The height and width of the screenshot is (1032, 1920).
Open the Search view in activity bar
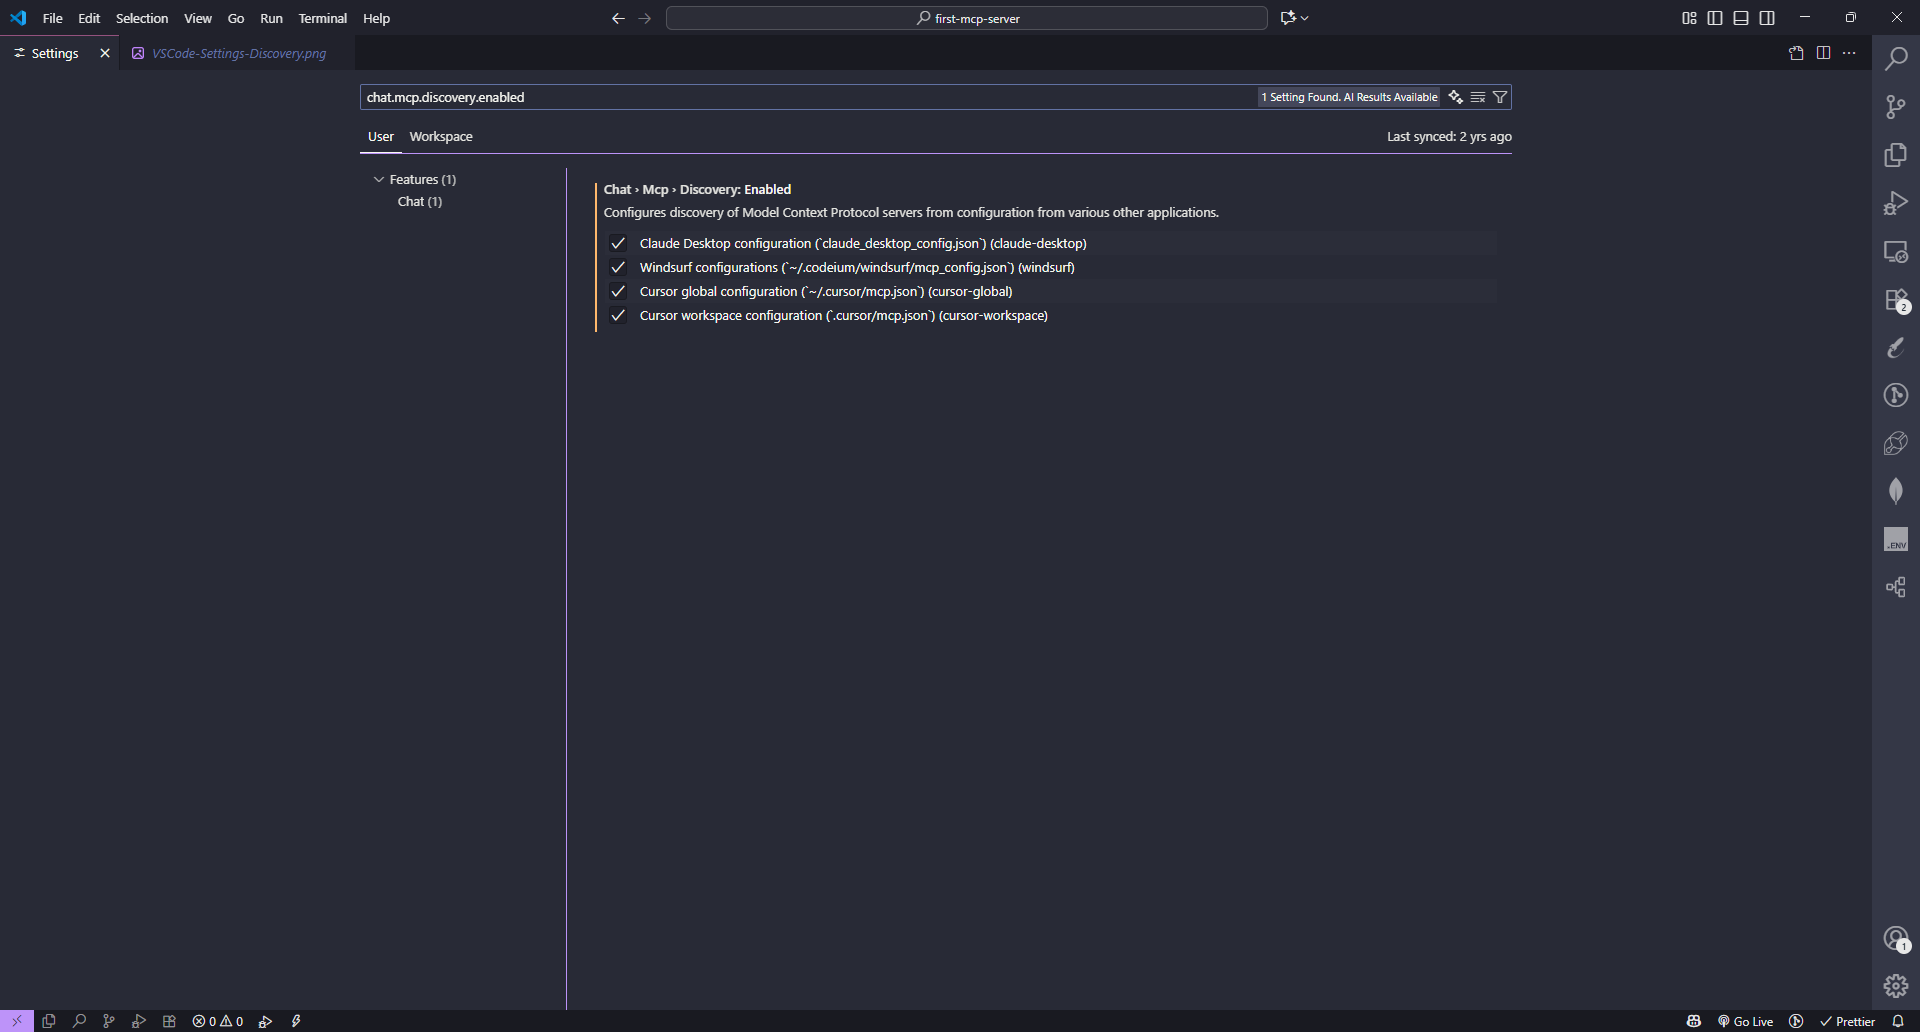(x=1895, y=59)
